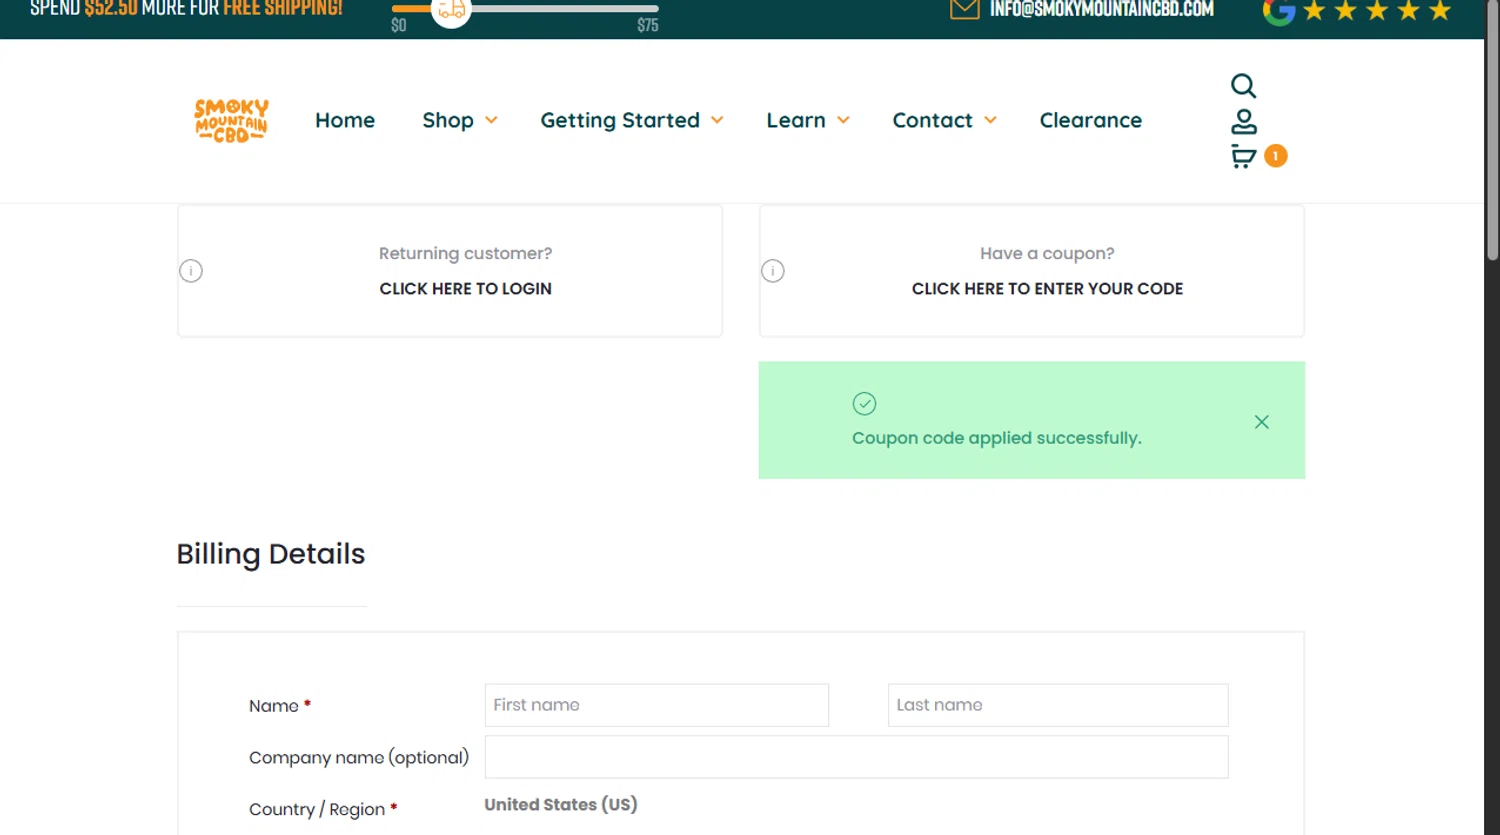Screen dimensions: 1500x835
Task: Expand the Getting Started menu chevron
Action: click(x=717, y=120)
